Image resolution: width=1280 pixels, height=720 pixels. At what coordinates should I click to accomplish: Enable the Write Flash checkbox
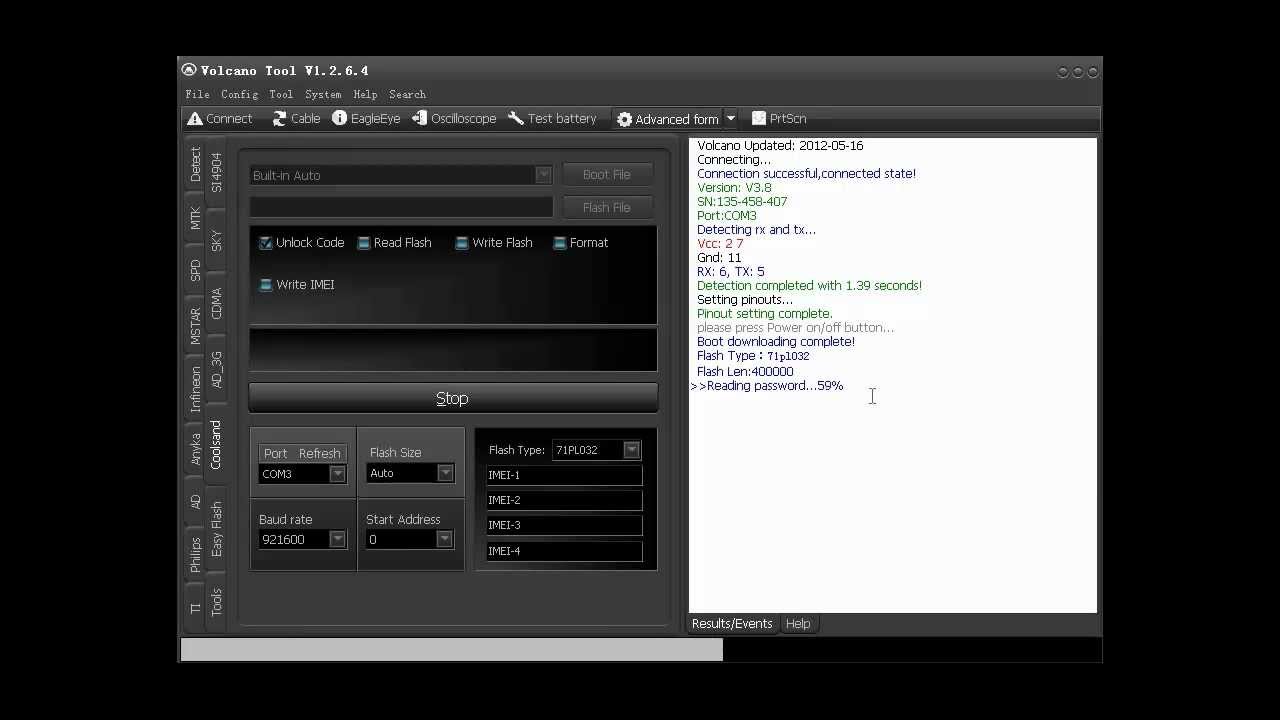(x=462, y=243)
